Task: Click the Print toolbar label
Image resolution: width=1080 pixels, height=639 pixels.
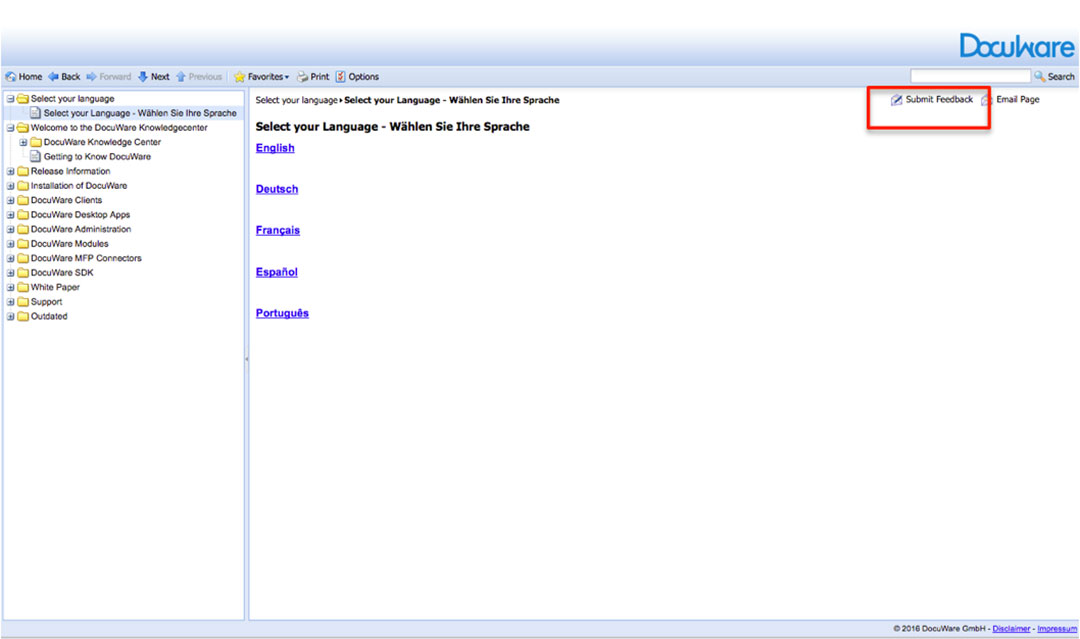Action: (x=320, y=76)
